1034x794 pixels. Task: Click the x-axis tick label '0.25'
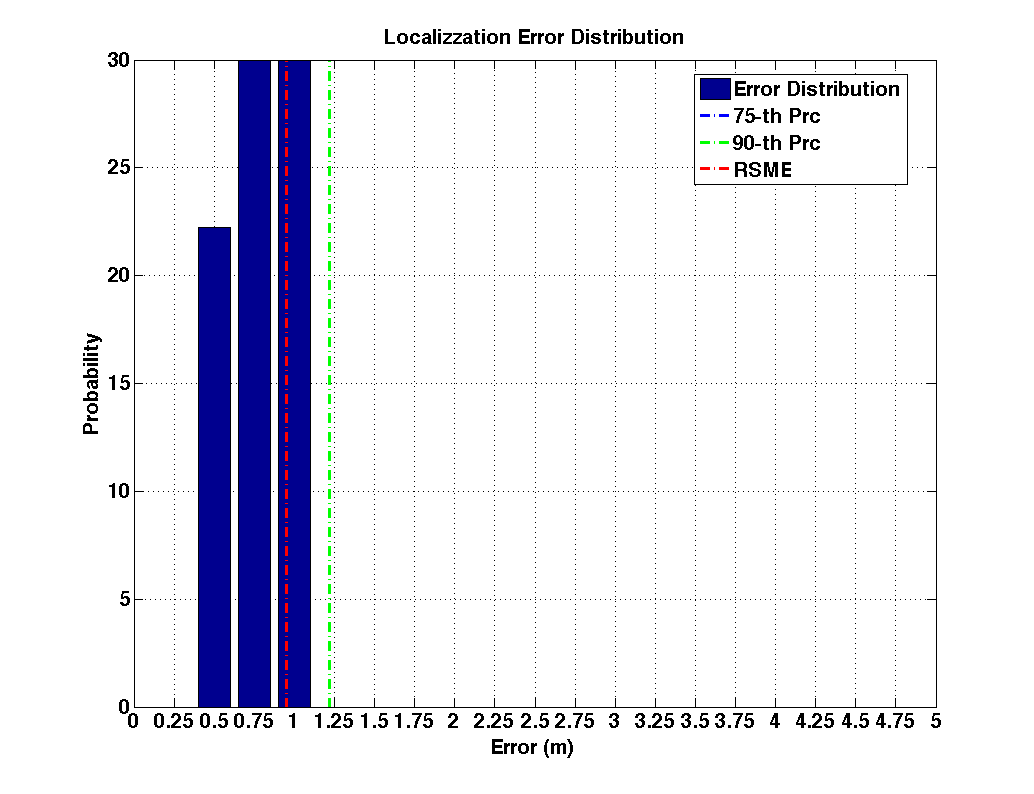click(173, 721)
